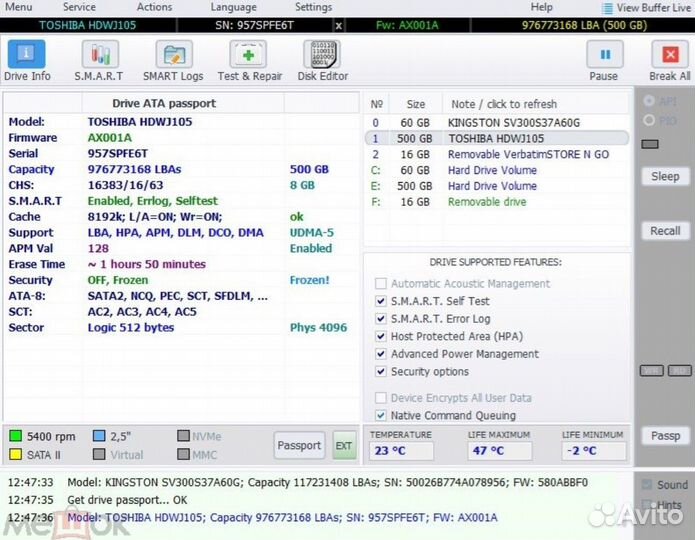The image size is (695, 540).
Task: Click the blue 2,5" form-factor indicator
Action: click(x=99, y=436)
